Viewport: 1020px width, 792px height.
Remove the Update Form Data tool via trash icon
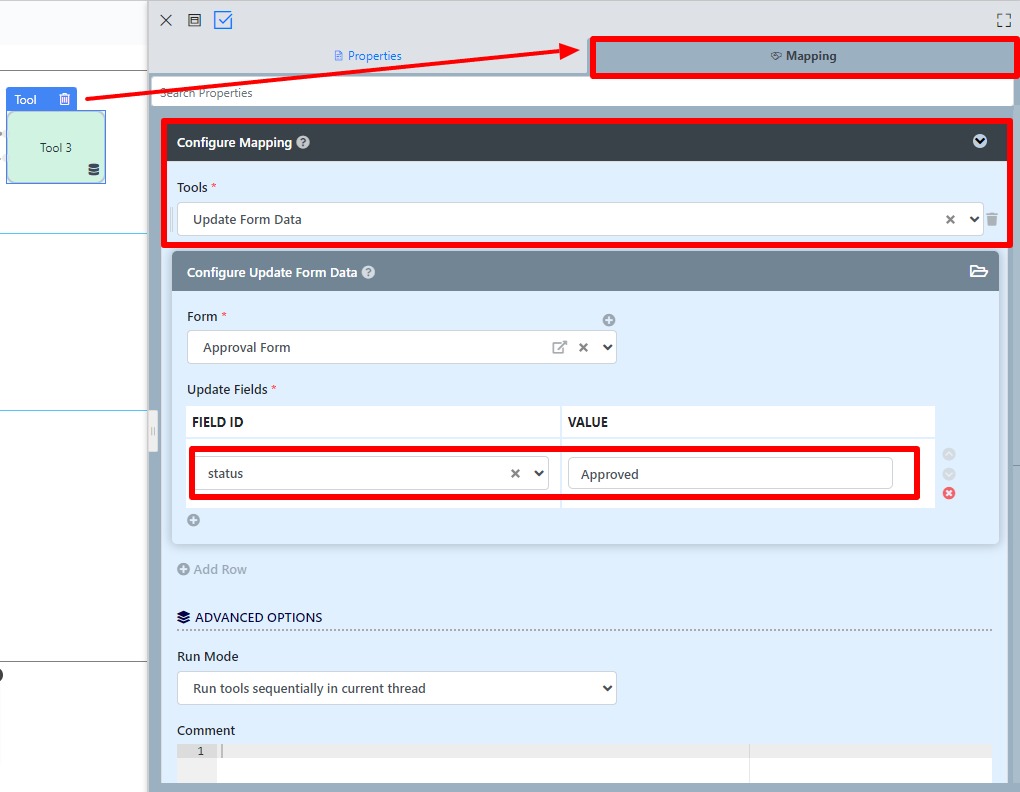(992, 219)
